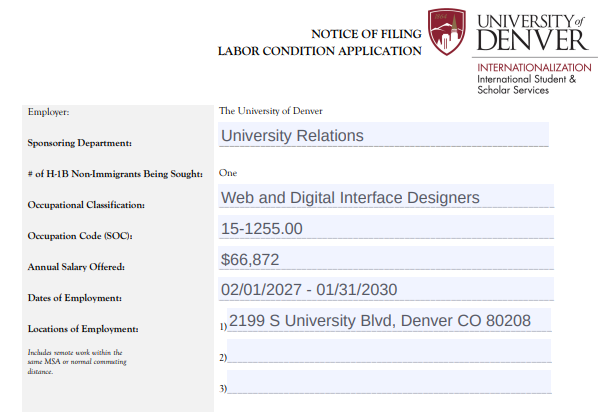Click the Dates of Employment field
Screen dimensions: 601x412
(386, 289)
